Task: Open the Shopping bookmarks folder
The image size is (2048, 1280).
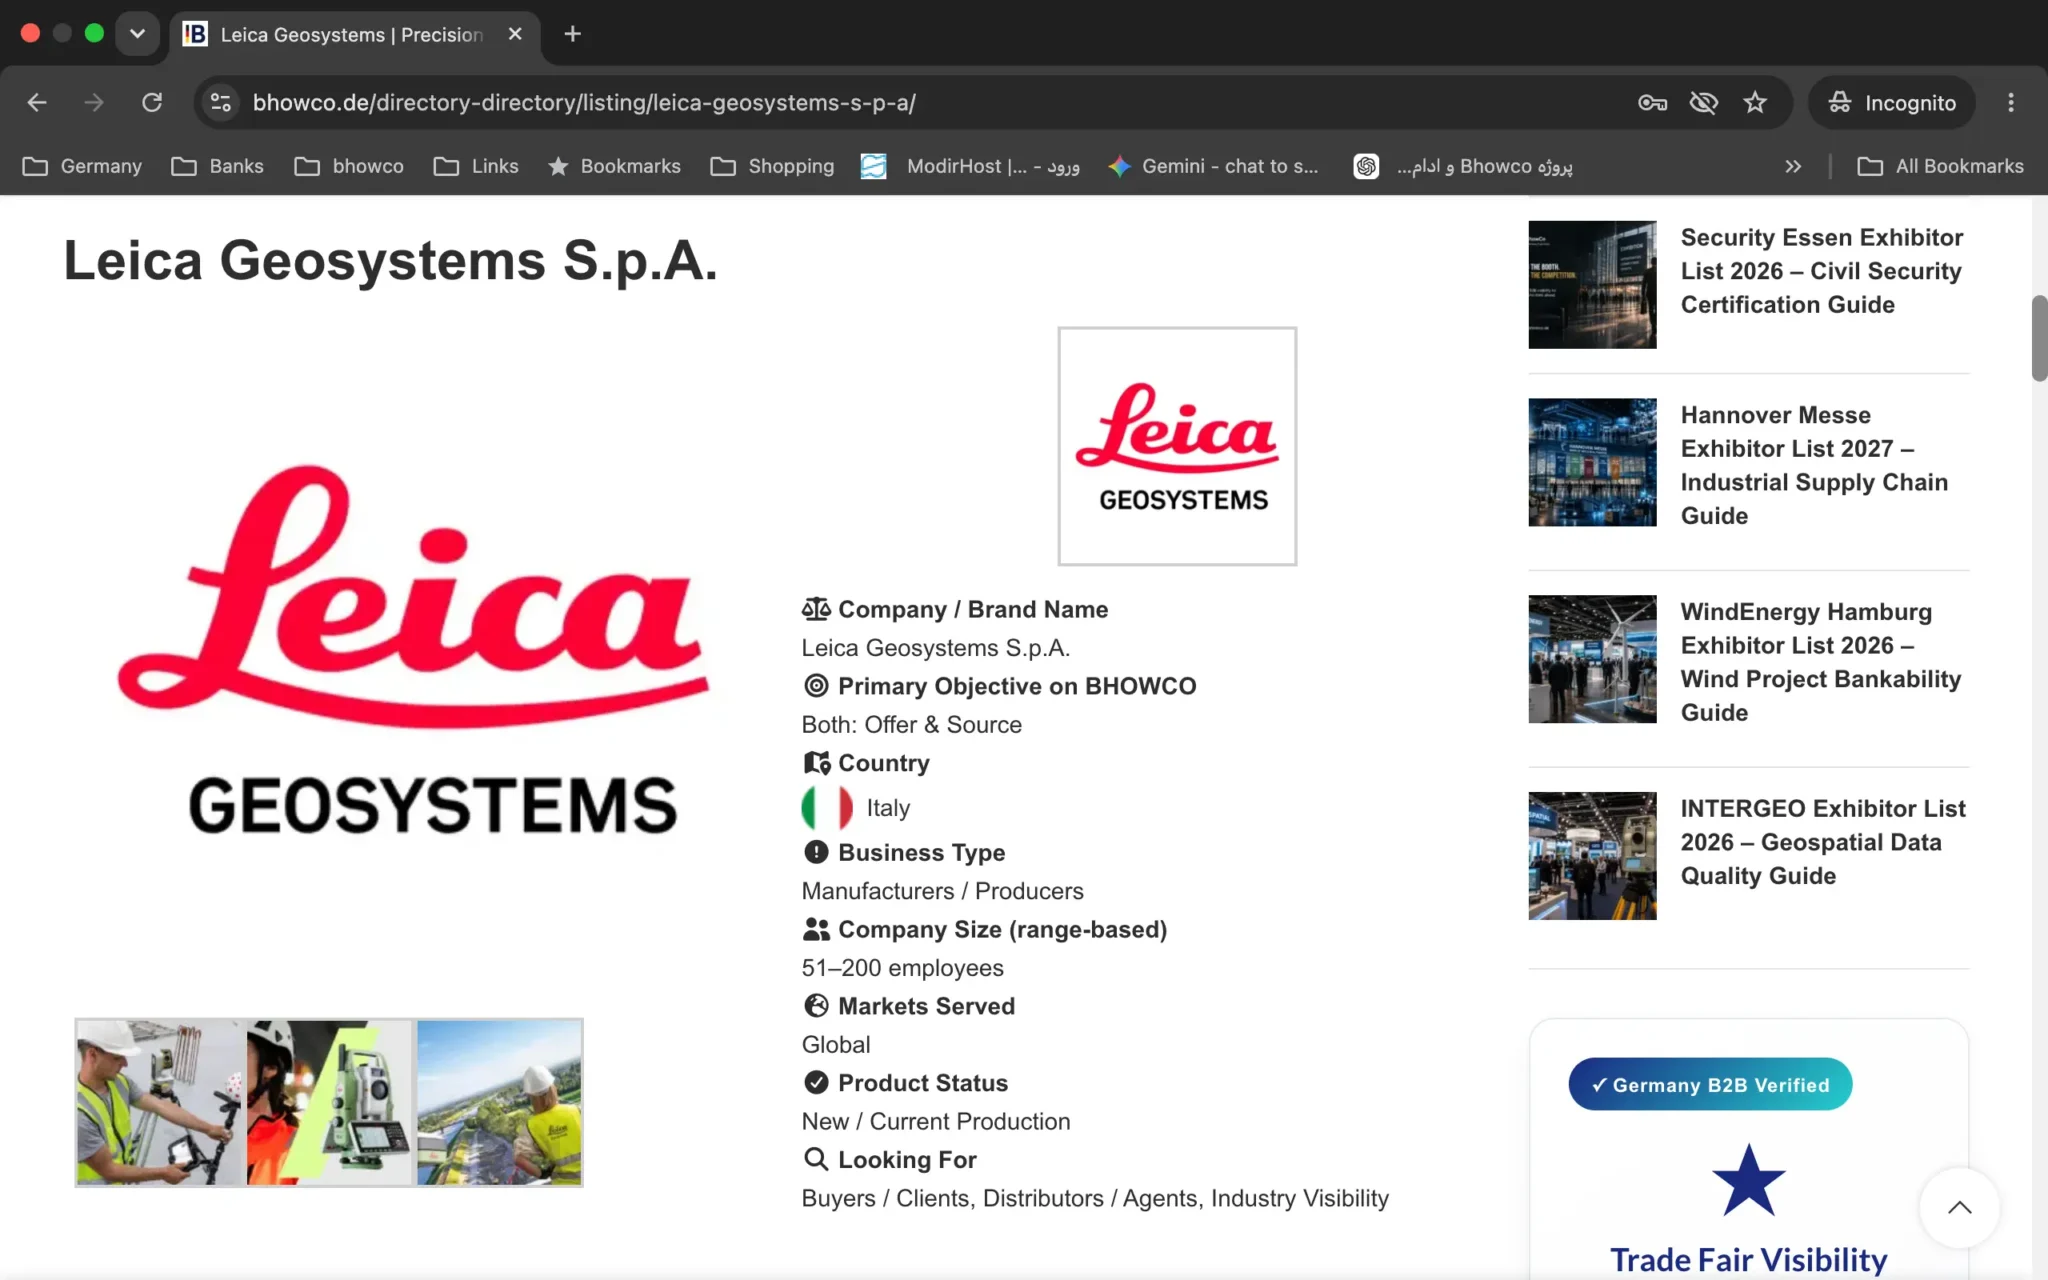Action: click(x=772, y=166)
